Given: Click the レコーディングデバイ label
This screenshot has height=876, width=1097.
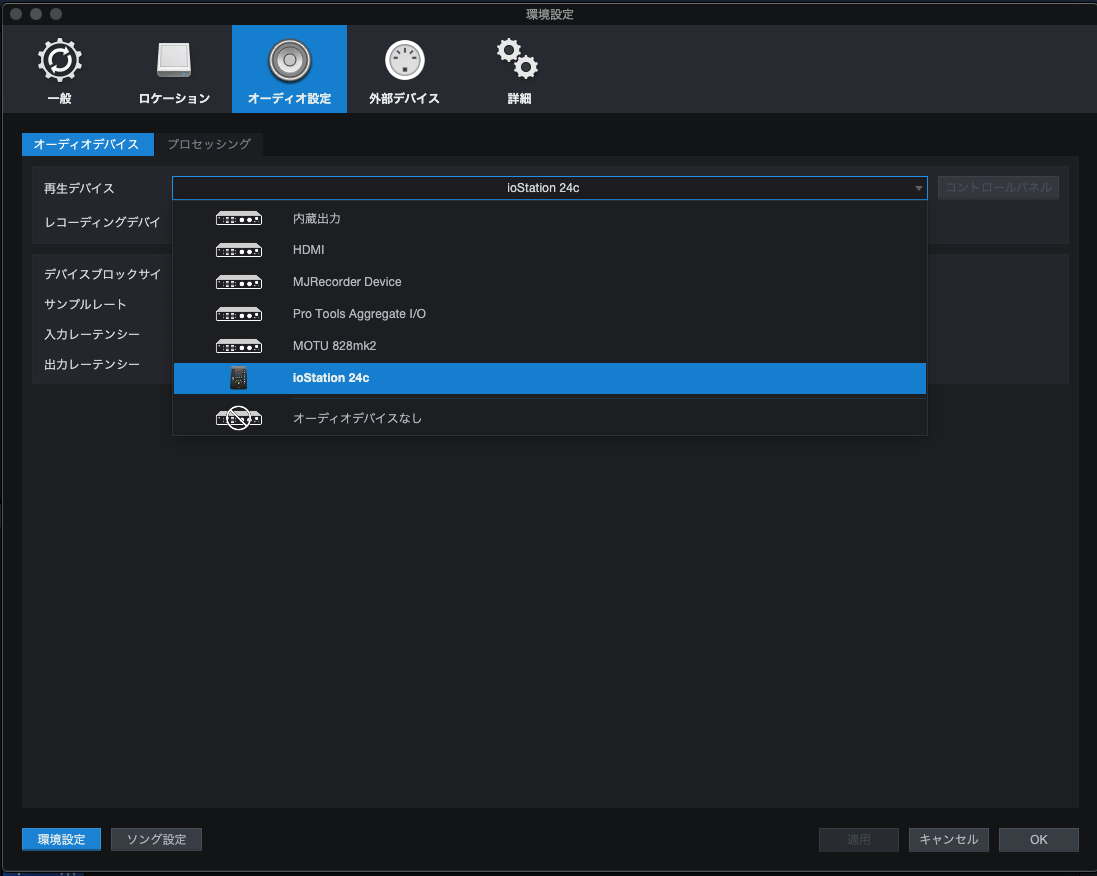Looking at the screenshot, I should (102, 222).
